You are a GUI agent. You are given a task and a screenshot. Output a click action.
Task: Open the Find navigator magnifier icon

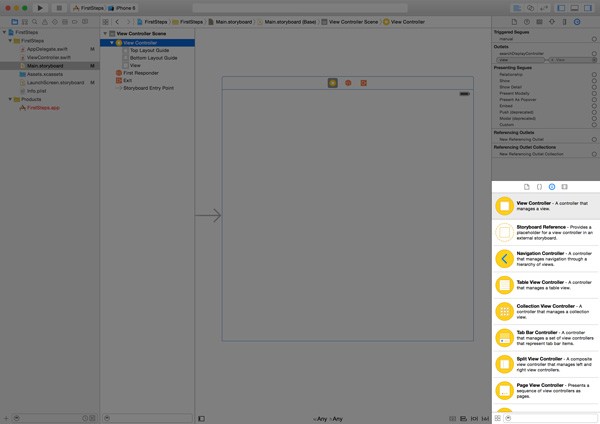35,22
